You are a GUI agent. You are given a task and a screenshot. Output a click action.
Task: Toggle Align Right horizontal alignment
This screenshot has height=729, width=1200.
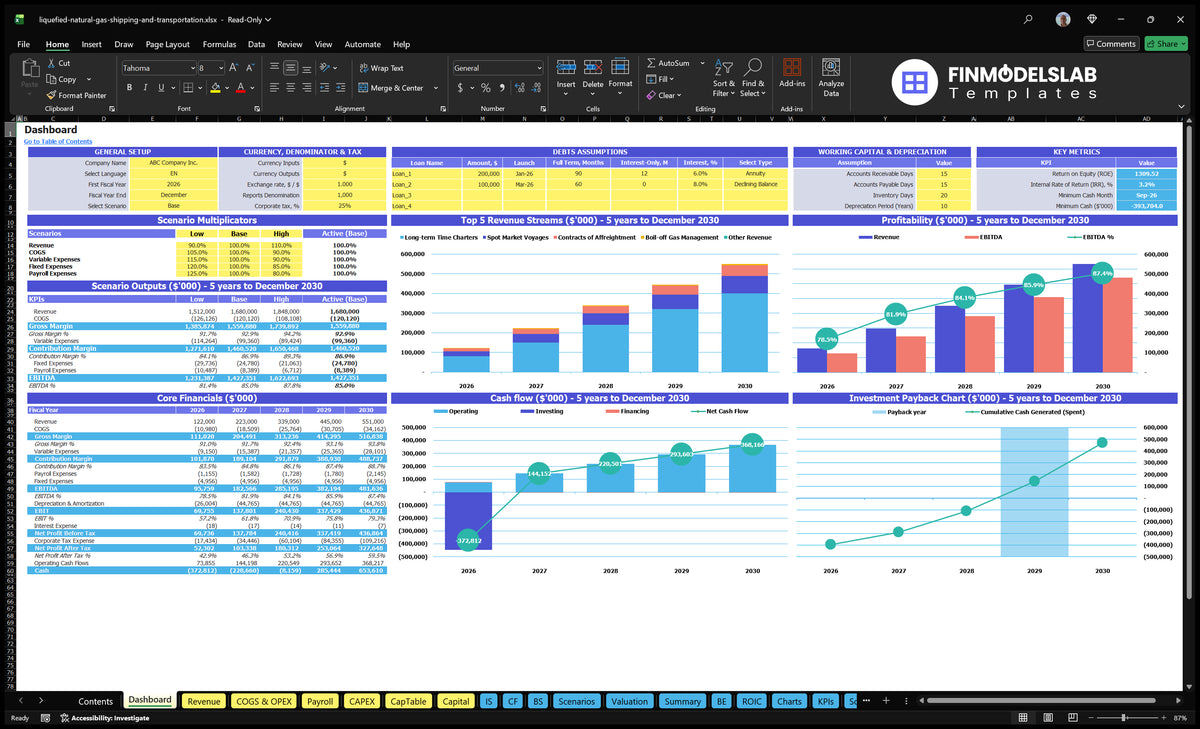[x=306, y=88]
